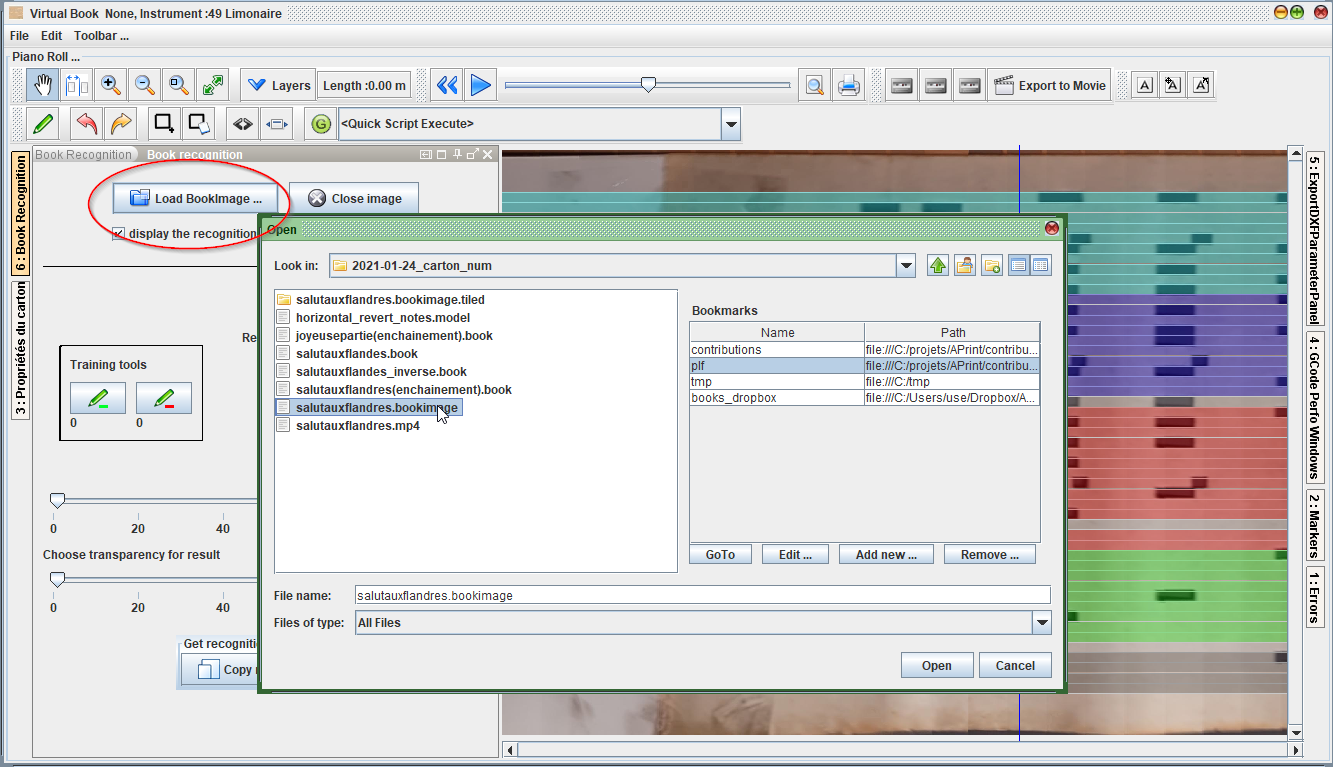Image resolution: width=1333 pixels, height=767 pixels.
Task: Click the redo arrow icon
Action: click(121, 124)
